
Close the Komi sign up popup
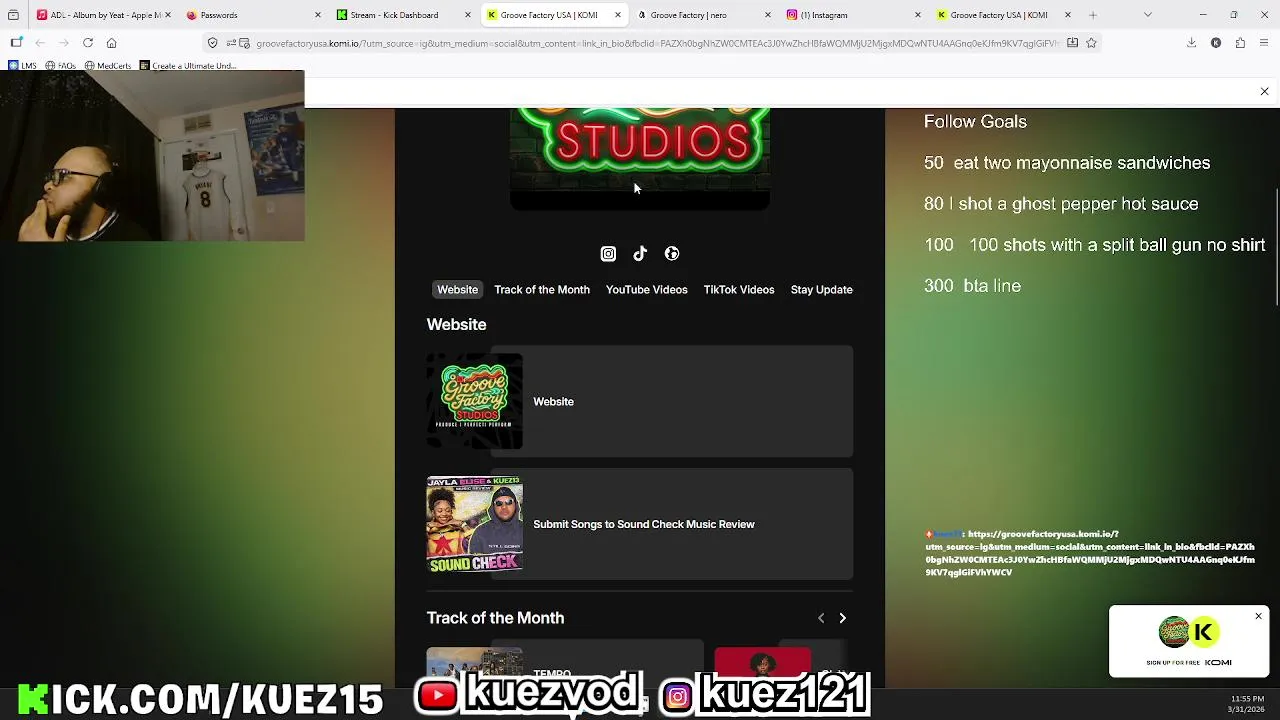(x=1258, y=616)
